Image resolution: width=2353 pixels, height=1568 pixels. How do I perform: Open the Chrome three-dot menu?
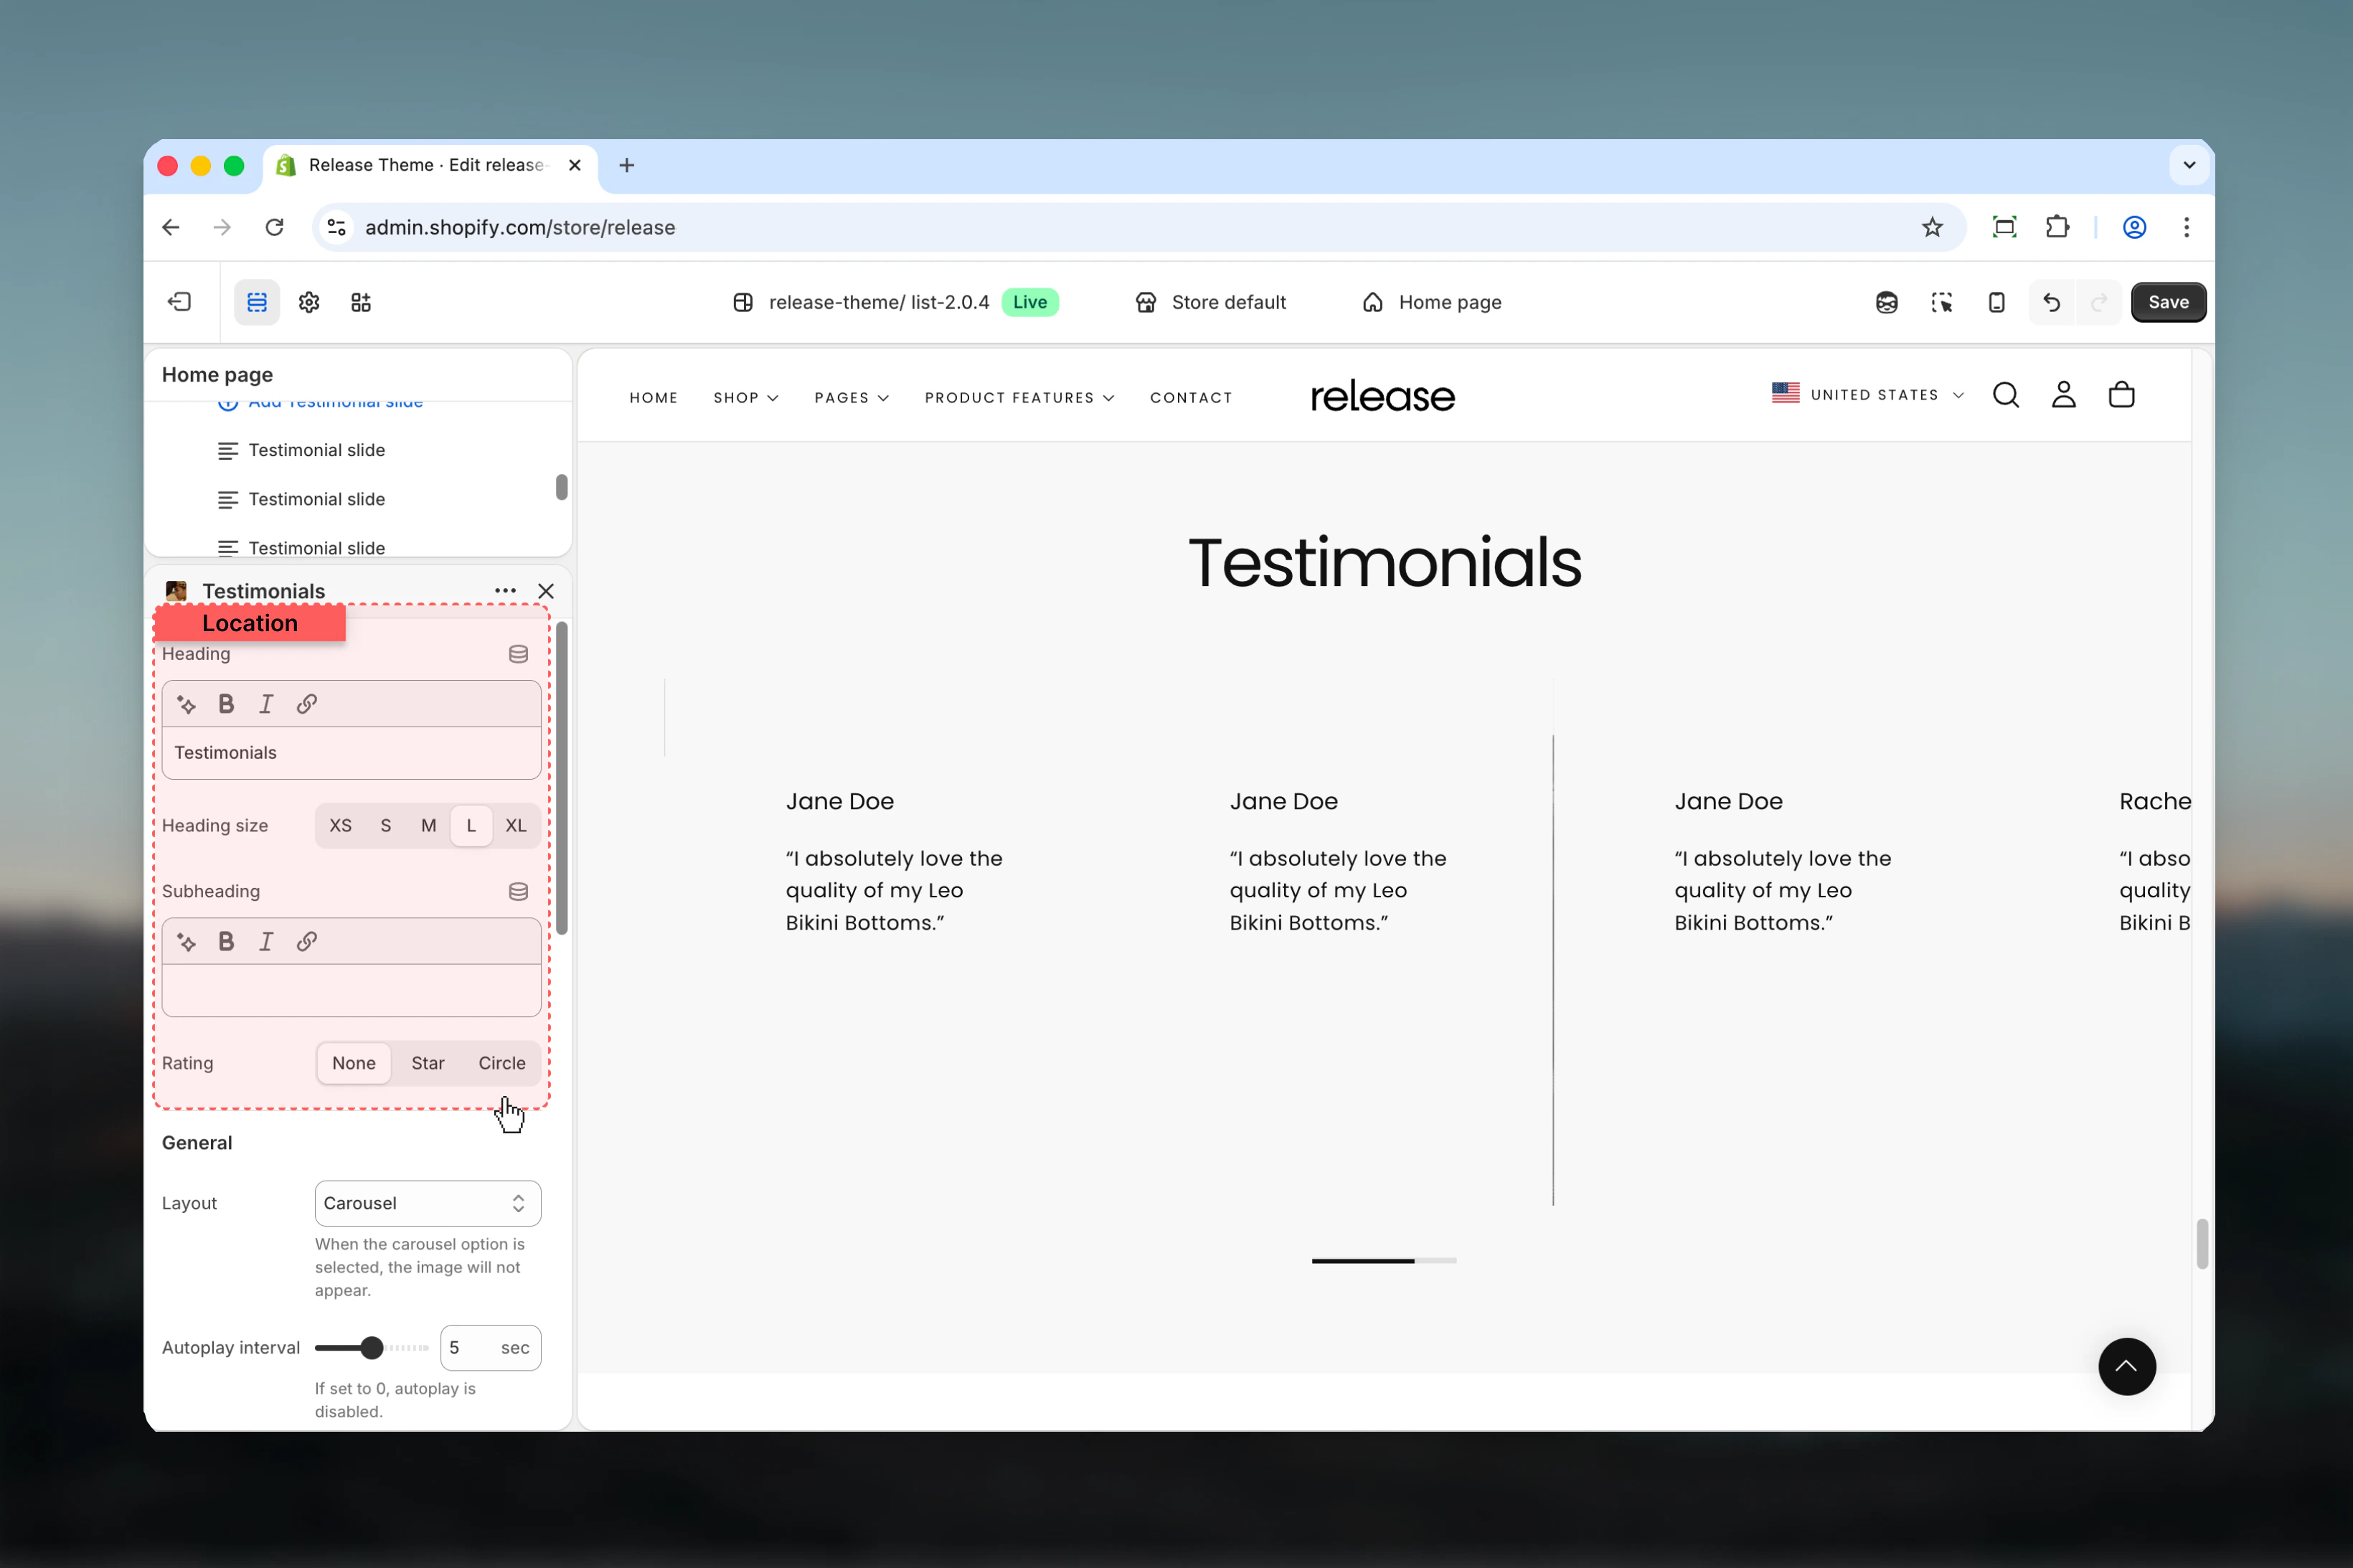coord(2186,227)
